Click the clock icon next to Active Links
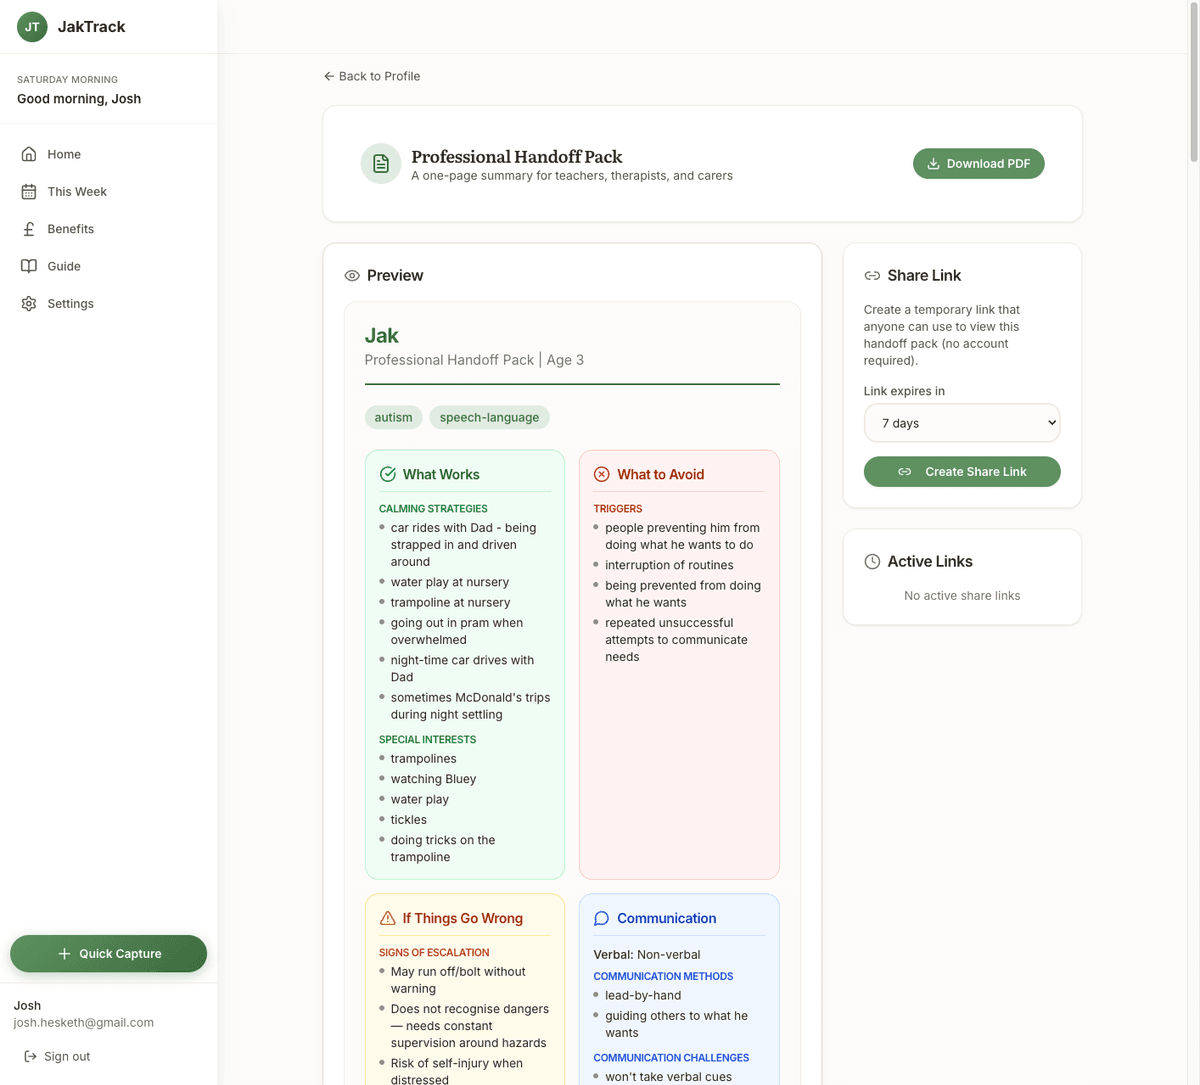This screenshot has width=1200, height=1085. (872, 561)
